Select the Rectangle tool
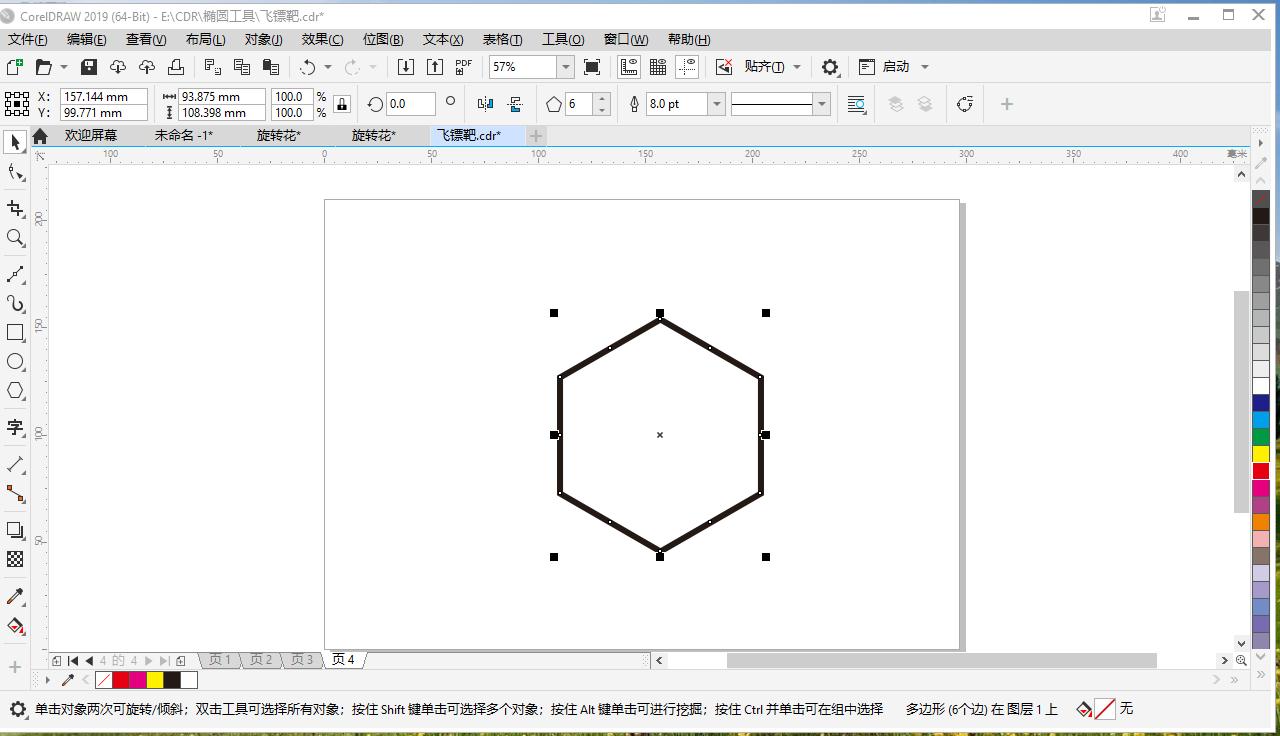Screen dimensions: 1280x736 15,331
